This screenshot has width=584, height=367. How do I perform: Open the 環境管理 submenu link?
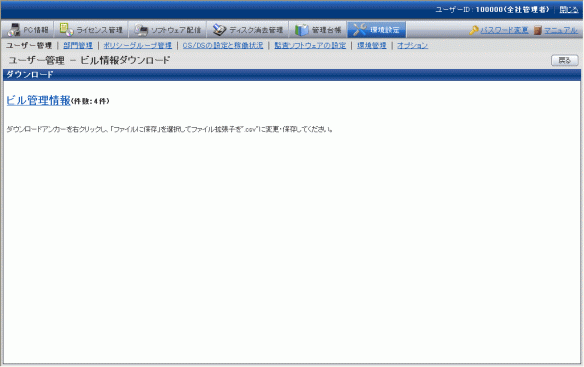coord(372,45)
